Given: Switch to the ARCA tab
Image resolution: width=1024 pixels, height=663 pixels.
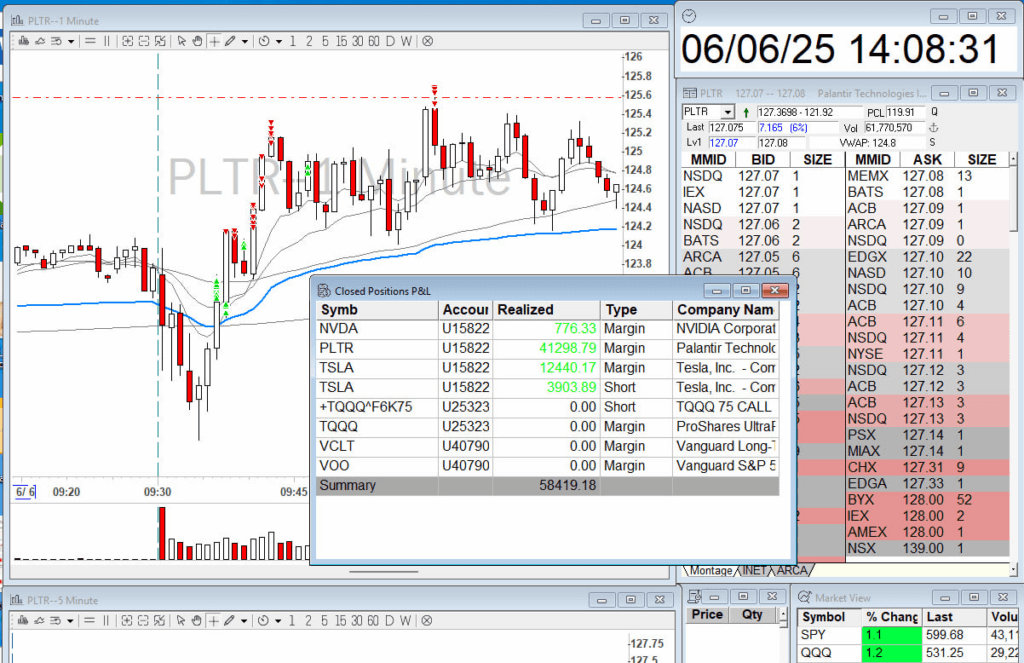Looking at the screenshot, I should click(791, 570).
